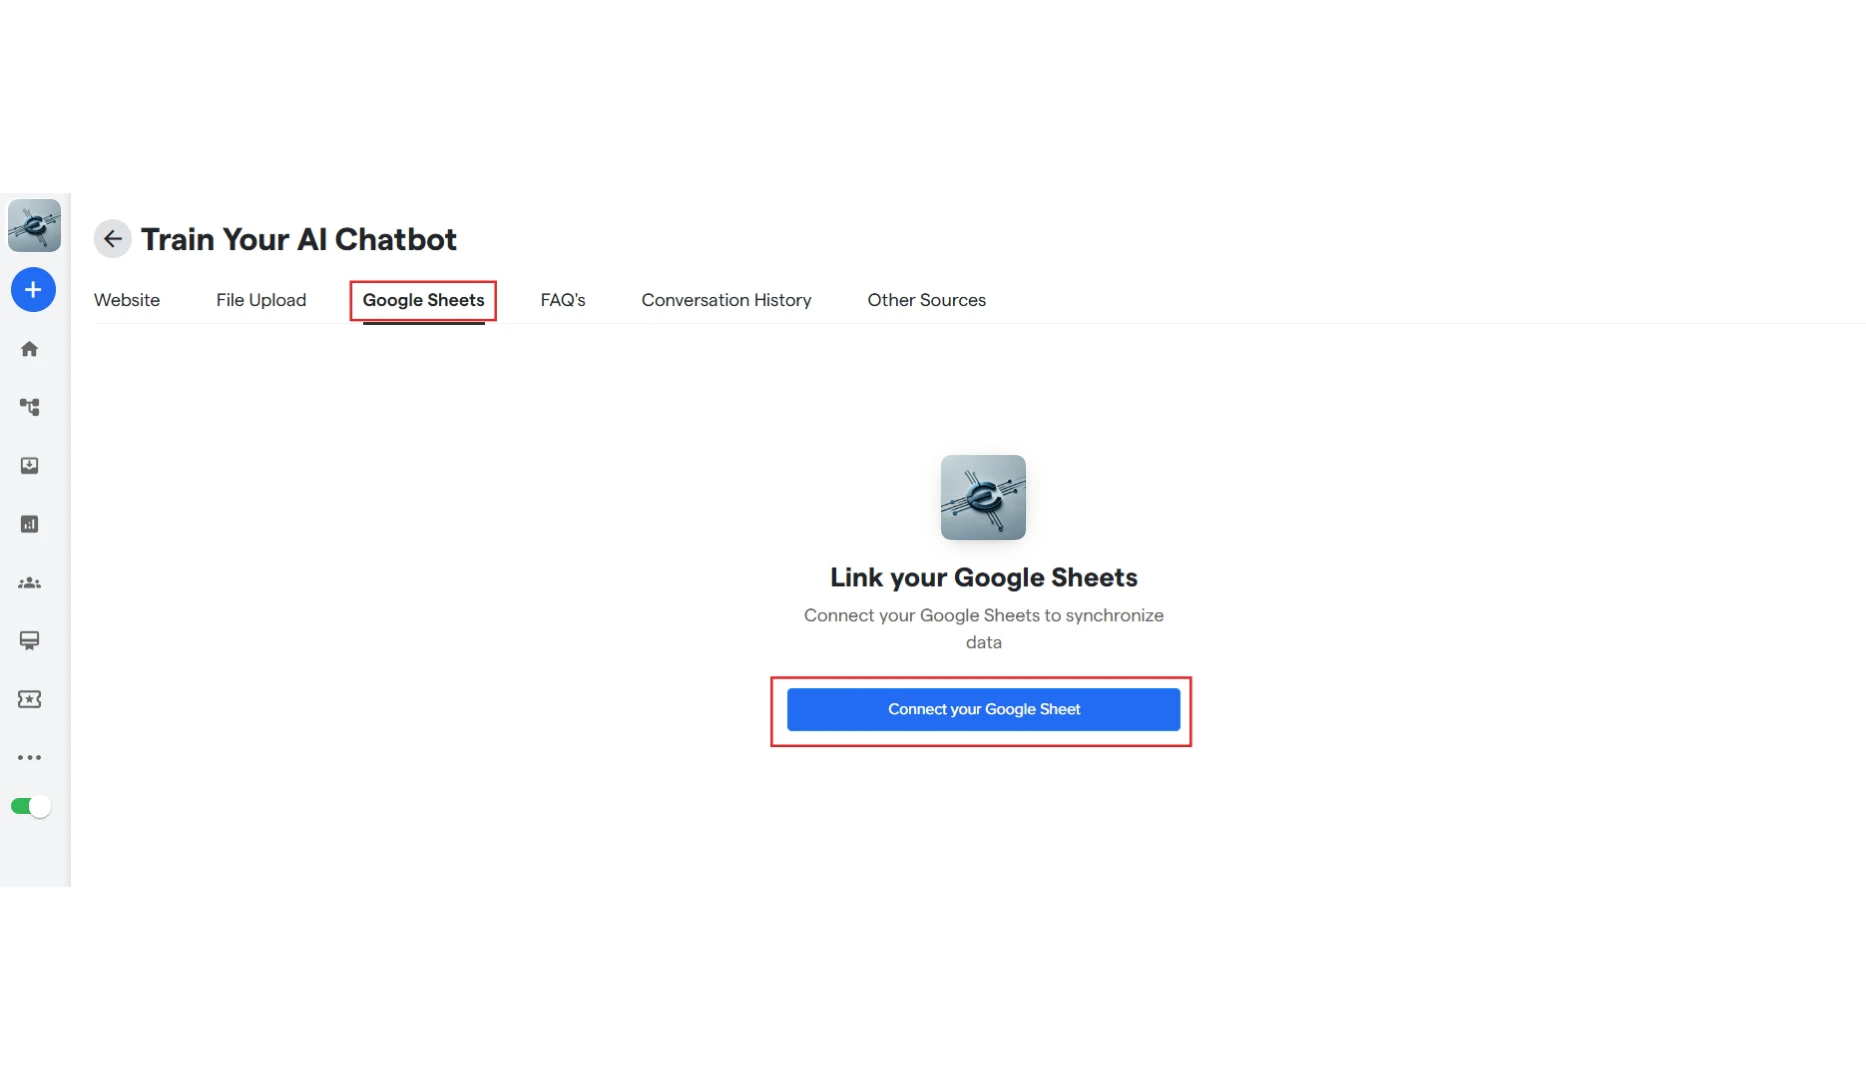Open the star ticket icon in sidebar

tap(30, 699)
